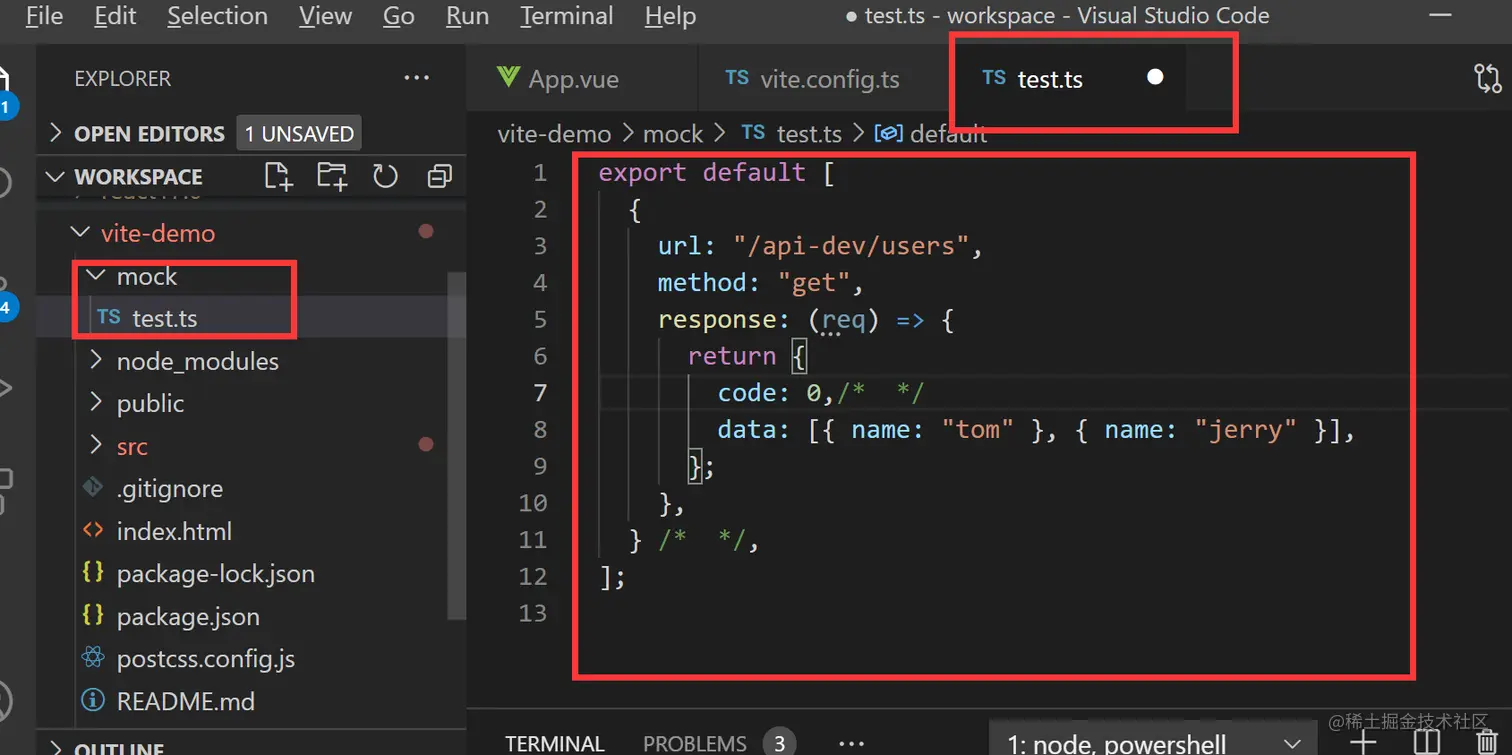Open the compare changes icon in editor toolbar
The height and width of the screenshot is (755, 1512).
tap(1487, 79)
